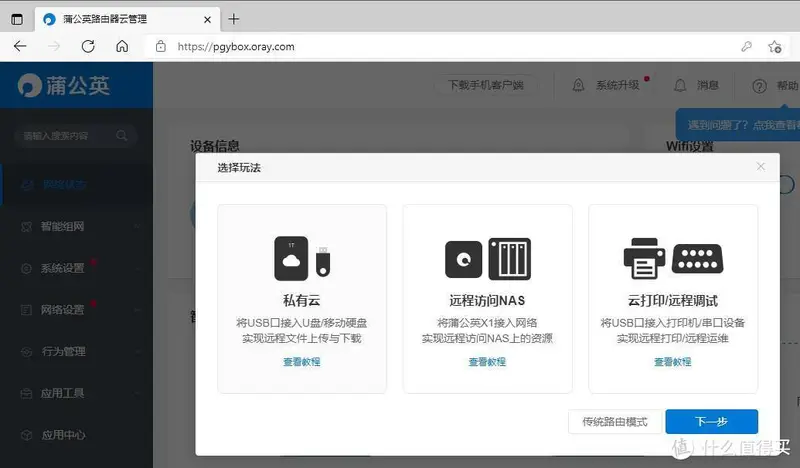Click the 系统升级 upgrade icon in header
This screenshot has height=468, width=800.
578,86
